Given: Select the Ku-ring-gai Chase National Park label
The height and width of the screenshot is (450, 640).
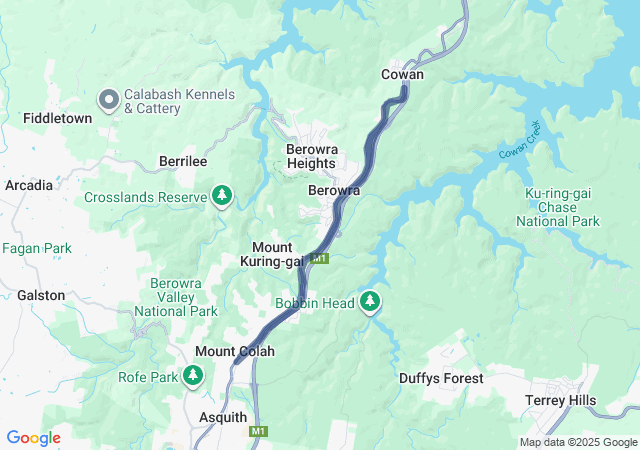Looking at the screenshot, I should point(558,207).
